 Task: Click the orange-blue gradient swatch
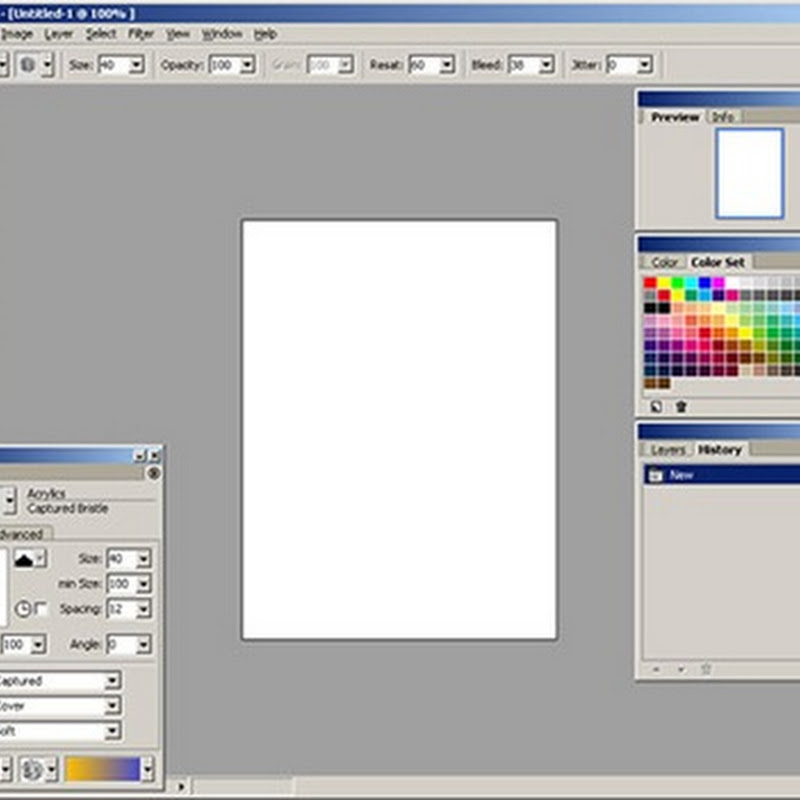pos(103,769)
